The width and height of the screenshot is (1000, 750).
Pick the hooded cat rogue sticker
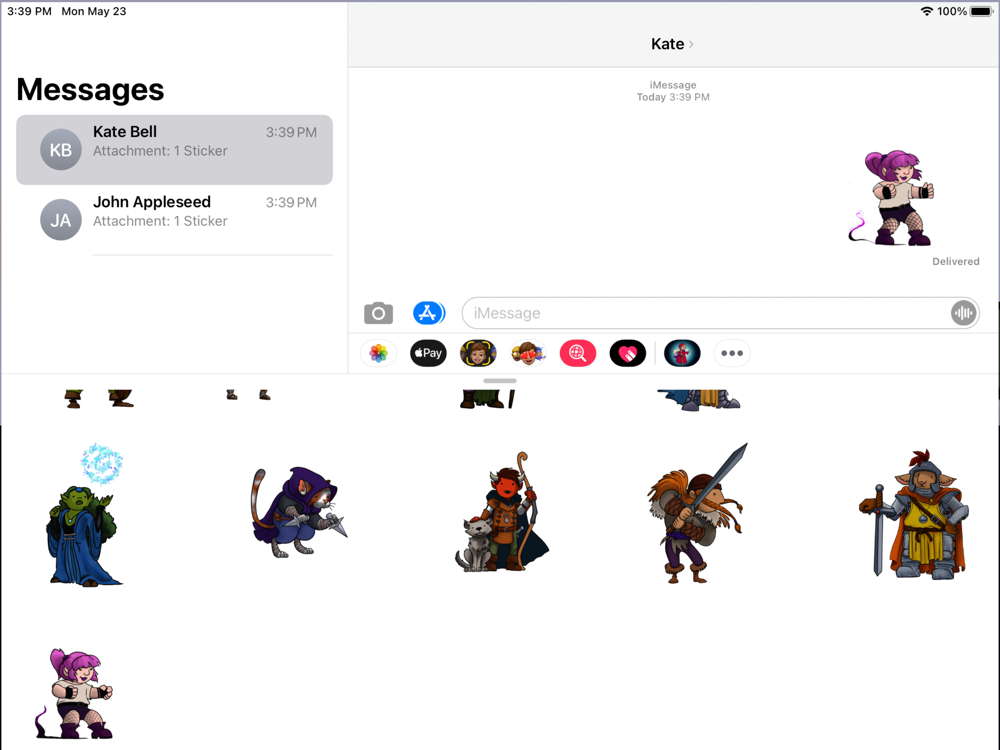(x=298, y=512)
